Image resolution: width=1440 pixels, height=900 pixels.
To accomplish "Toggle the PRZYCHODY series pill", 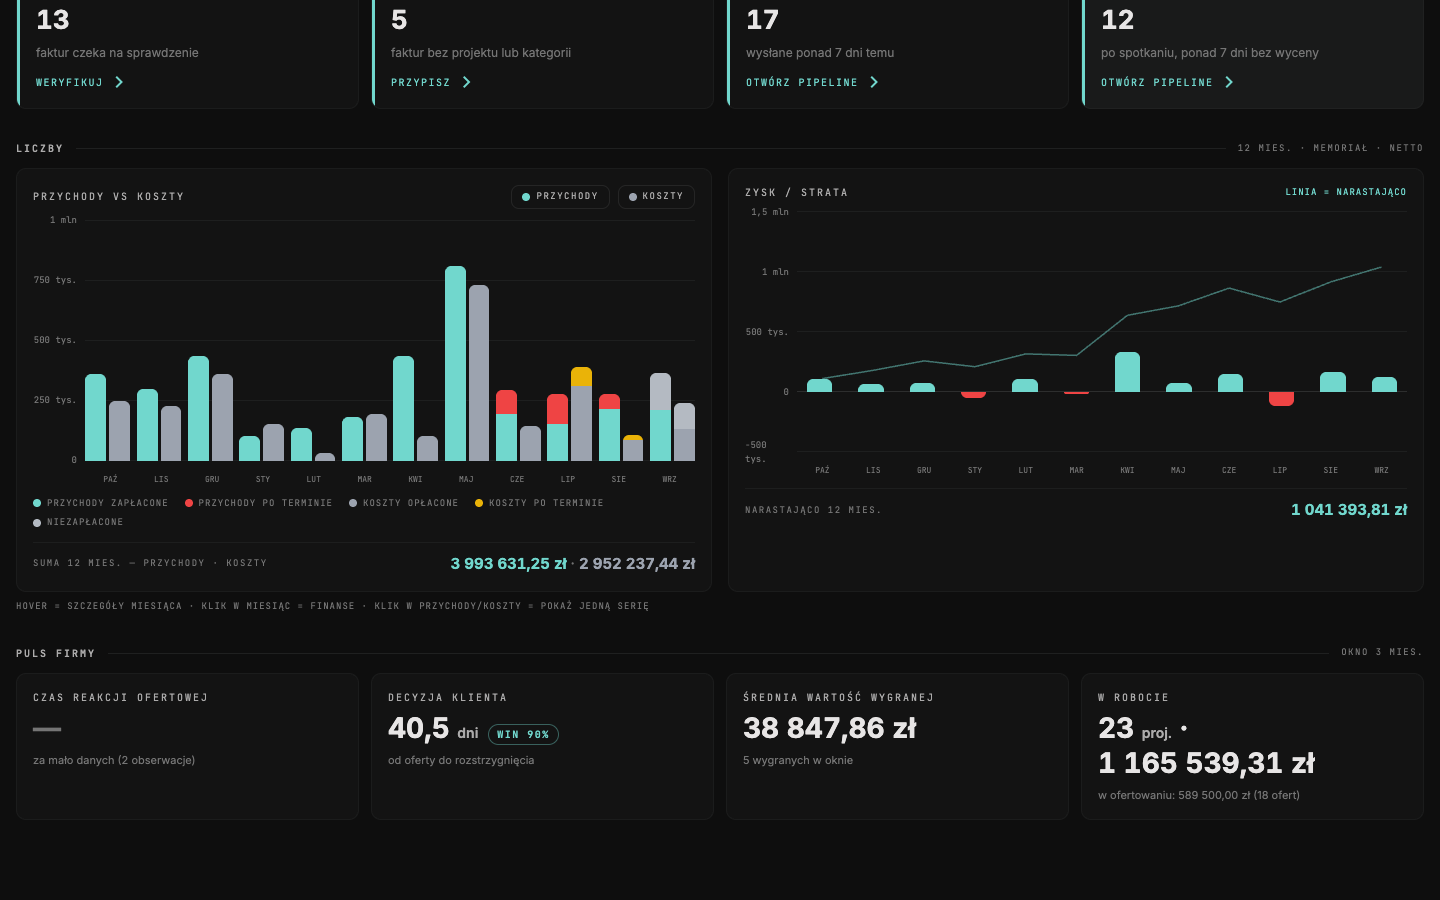I will [x=560, y=197].
